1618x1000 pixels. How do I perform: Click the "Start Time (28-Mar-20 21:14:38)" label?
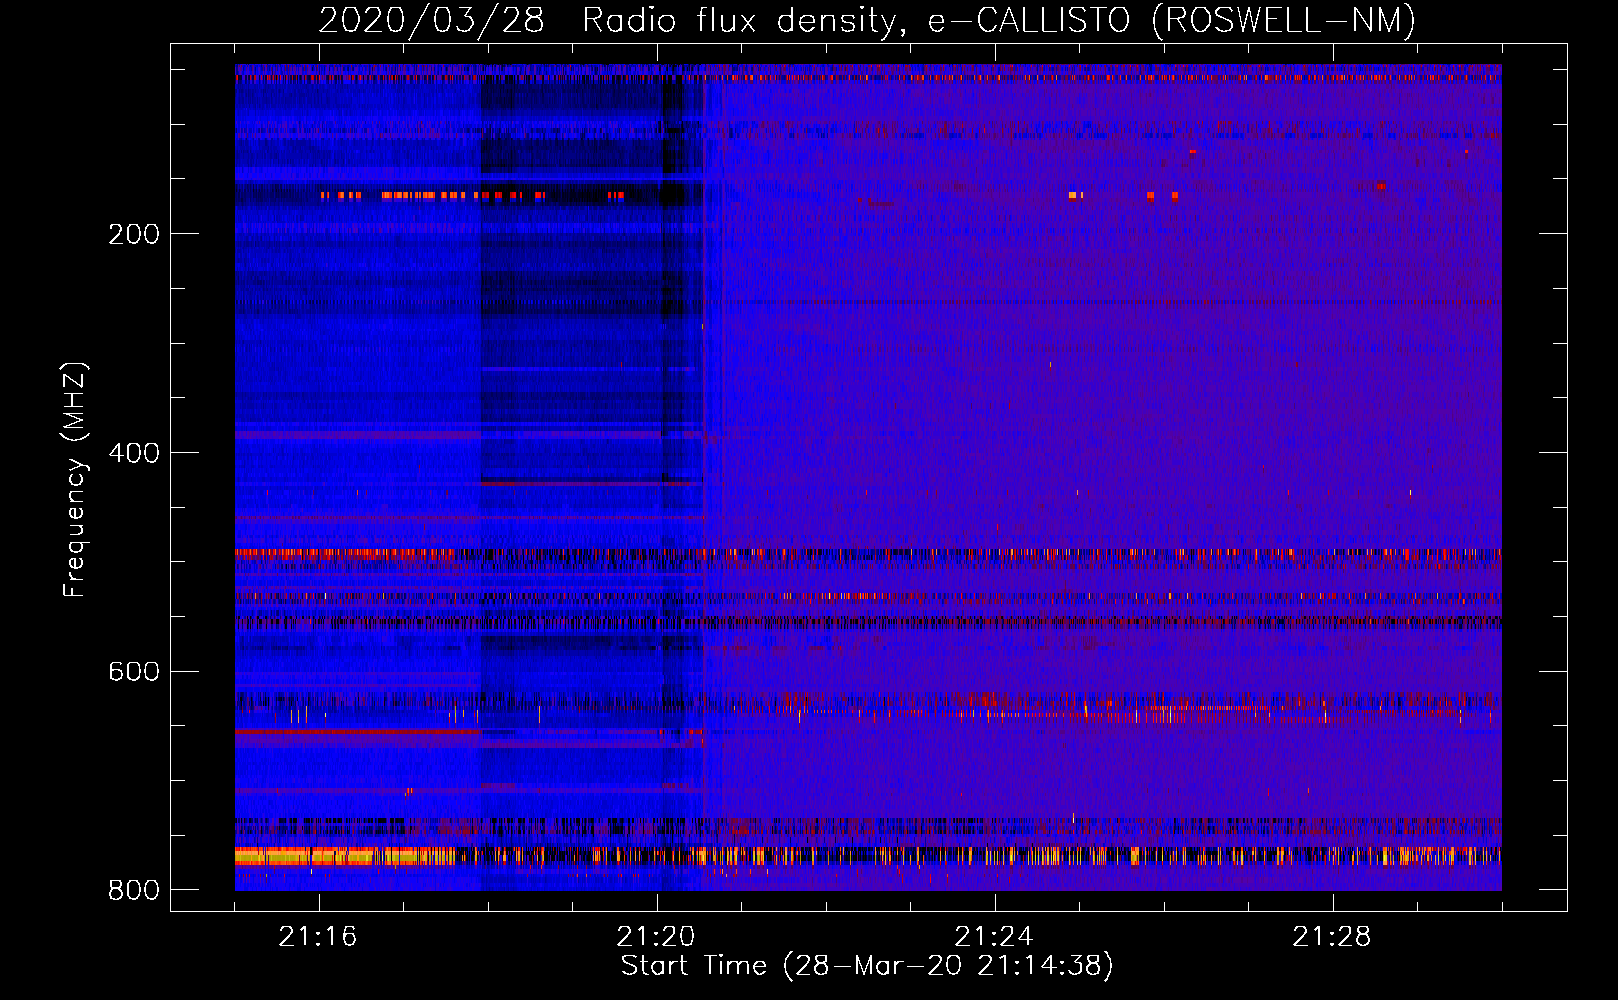pos(867,966)
